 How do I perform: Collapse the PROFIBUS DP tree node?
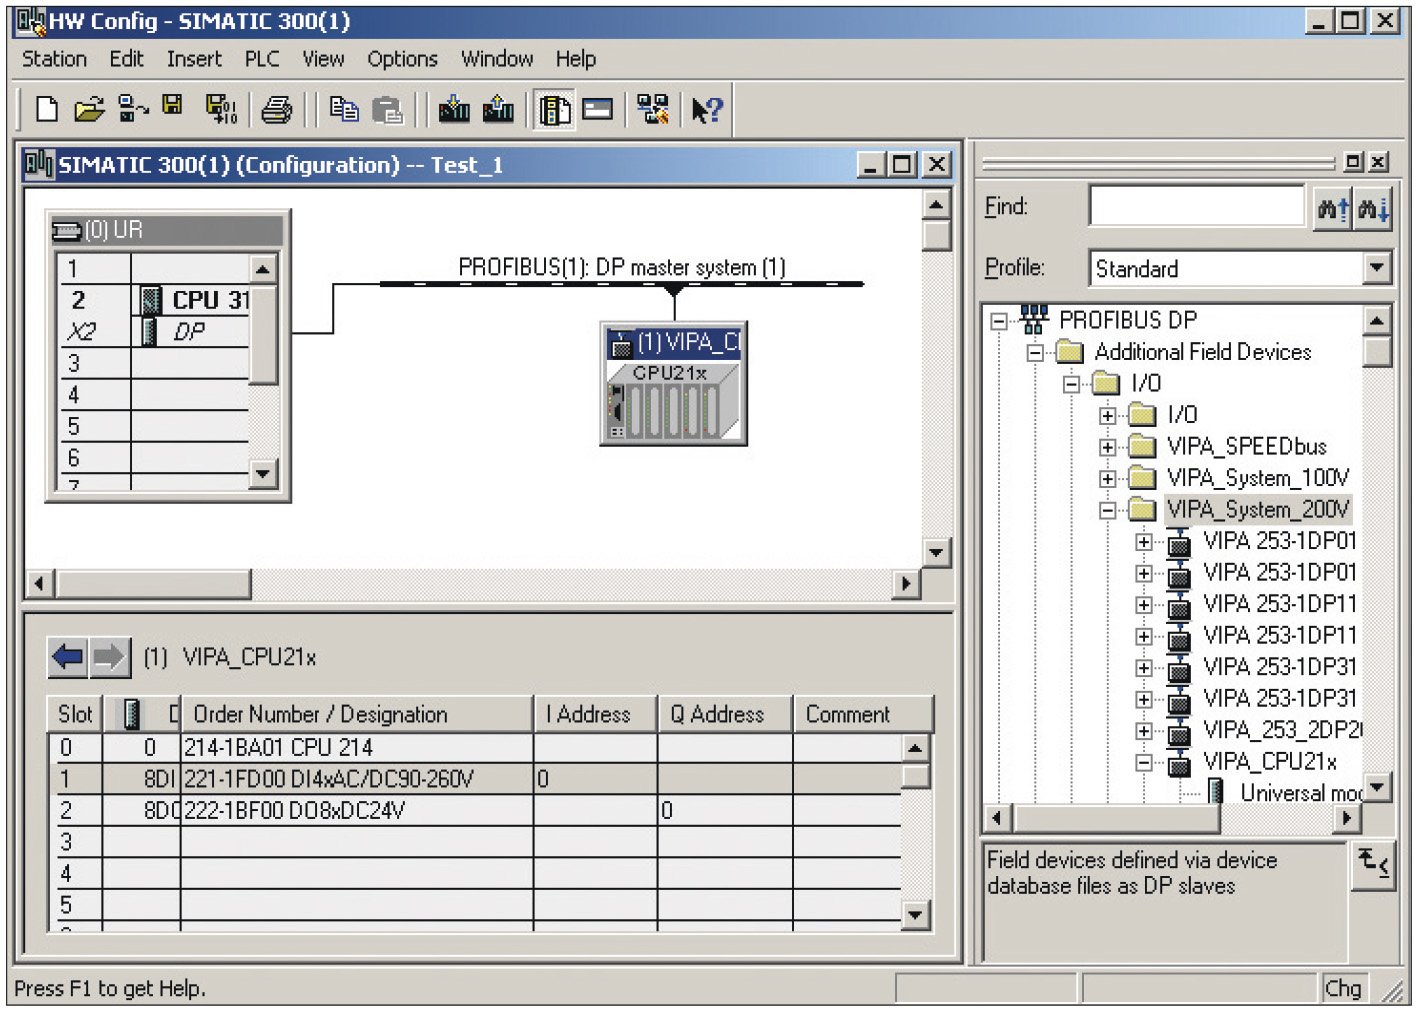click(998, 321)
